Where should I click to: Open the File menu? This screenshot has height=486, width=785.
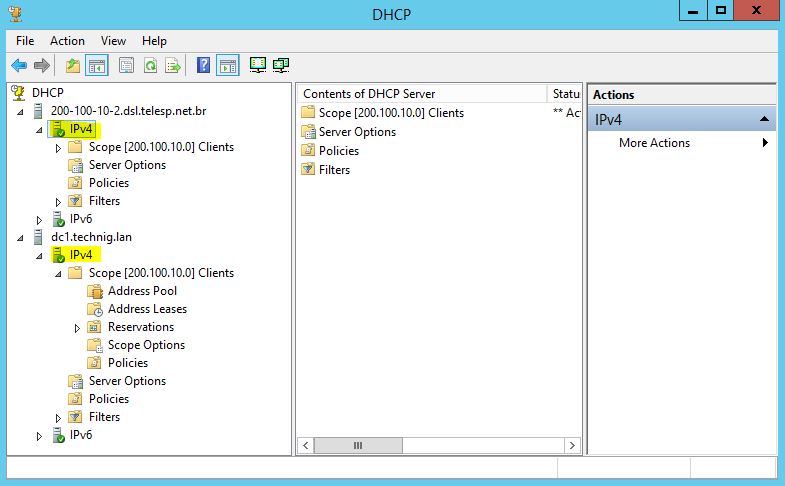(x=25, y=41)
